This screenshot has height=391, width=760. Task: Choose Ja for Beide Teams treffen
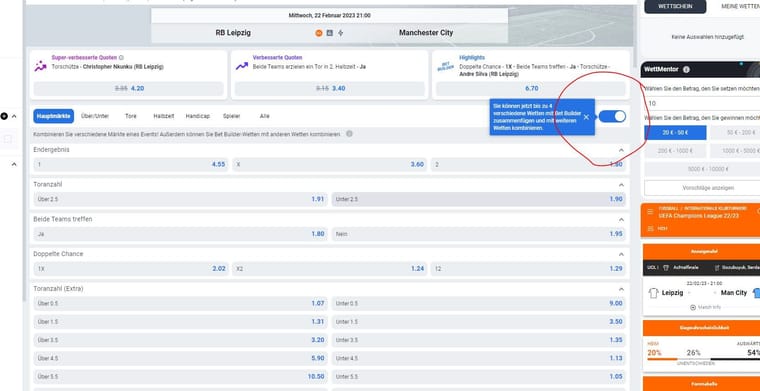180,234
